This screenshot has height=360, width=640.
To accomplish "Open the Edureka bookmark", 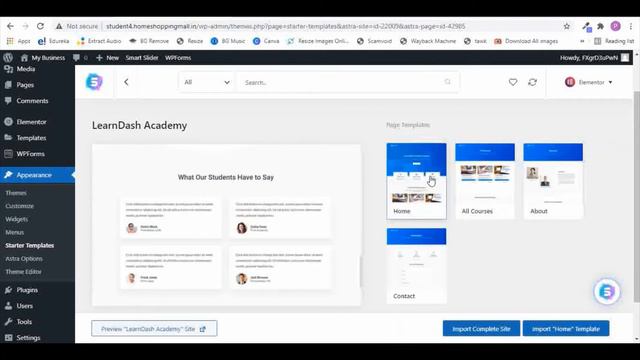I will click(x=53, y=41).
